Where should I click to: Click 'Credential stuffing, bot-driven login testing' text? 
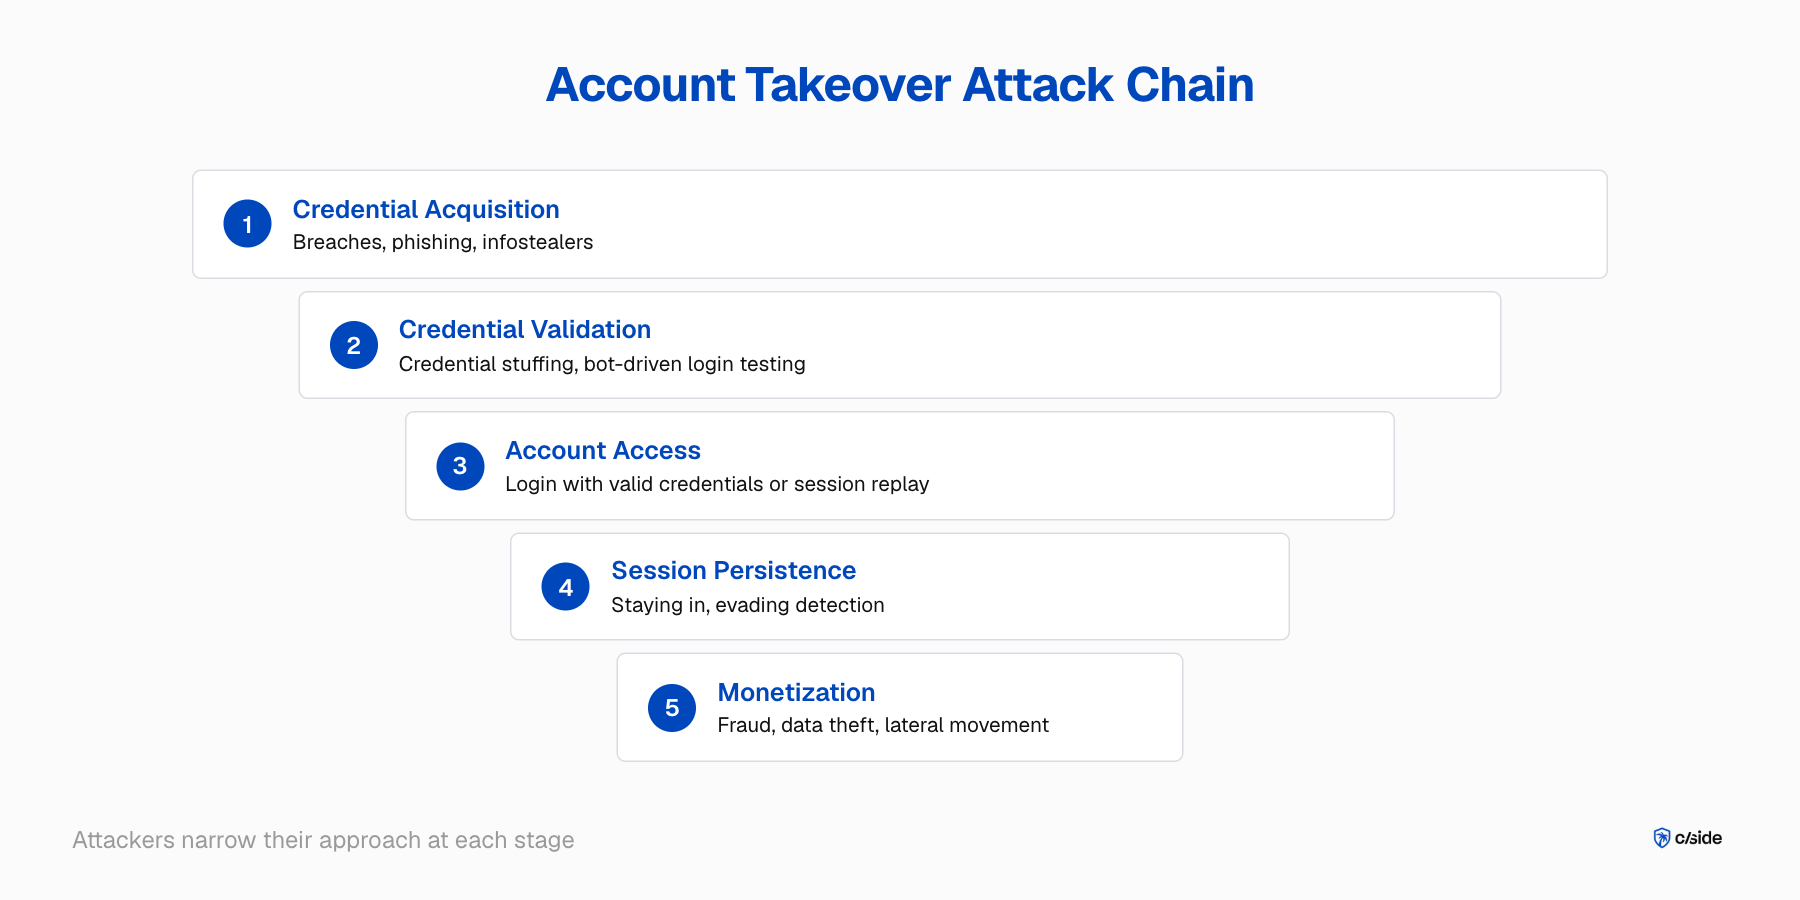click(602, 364)
